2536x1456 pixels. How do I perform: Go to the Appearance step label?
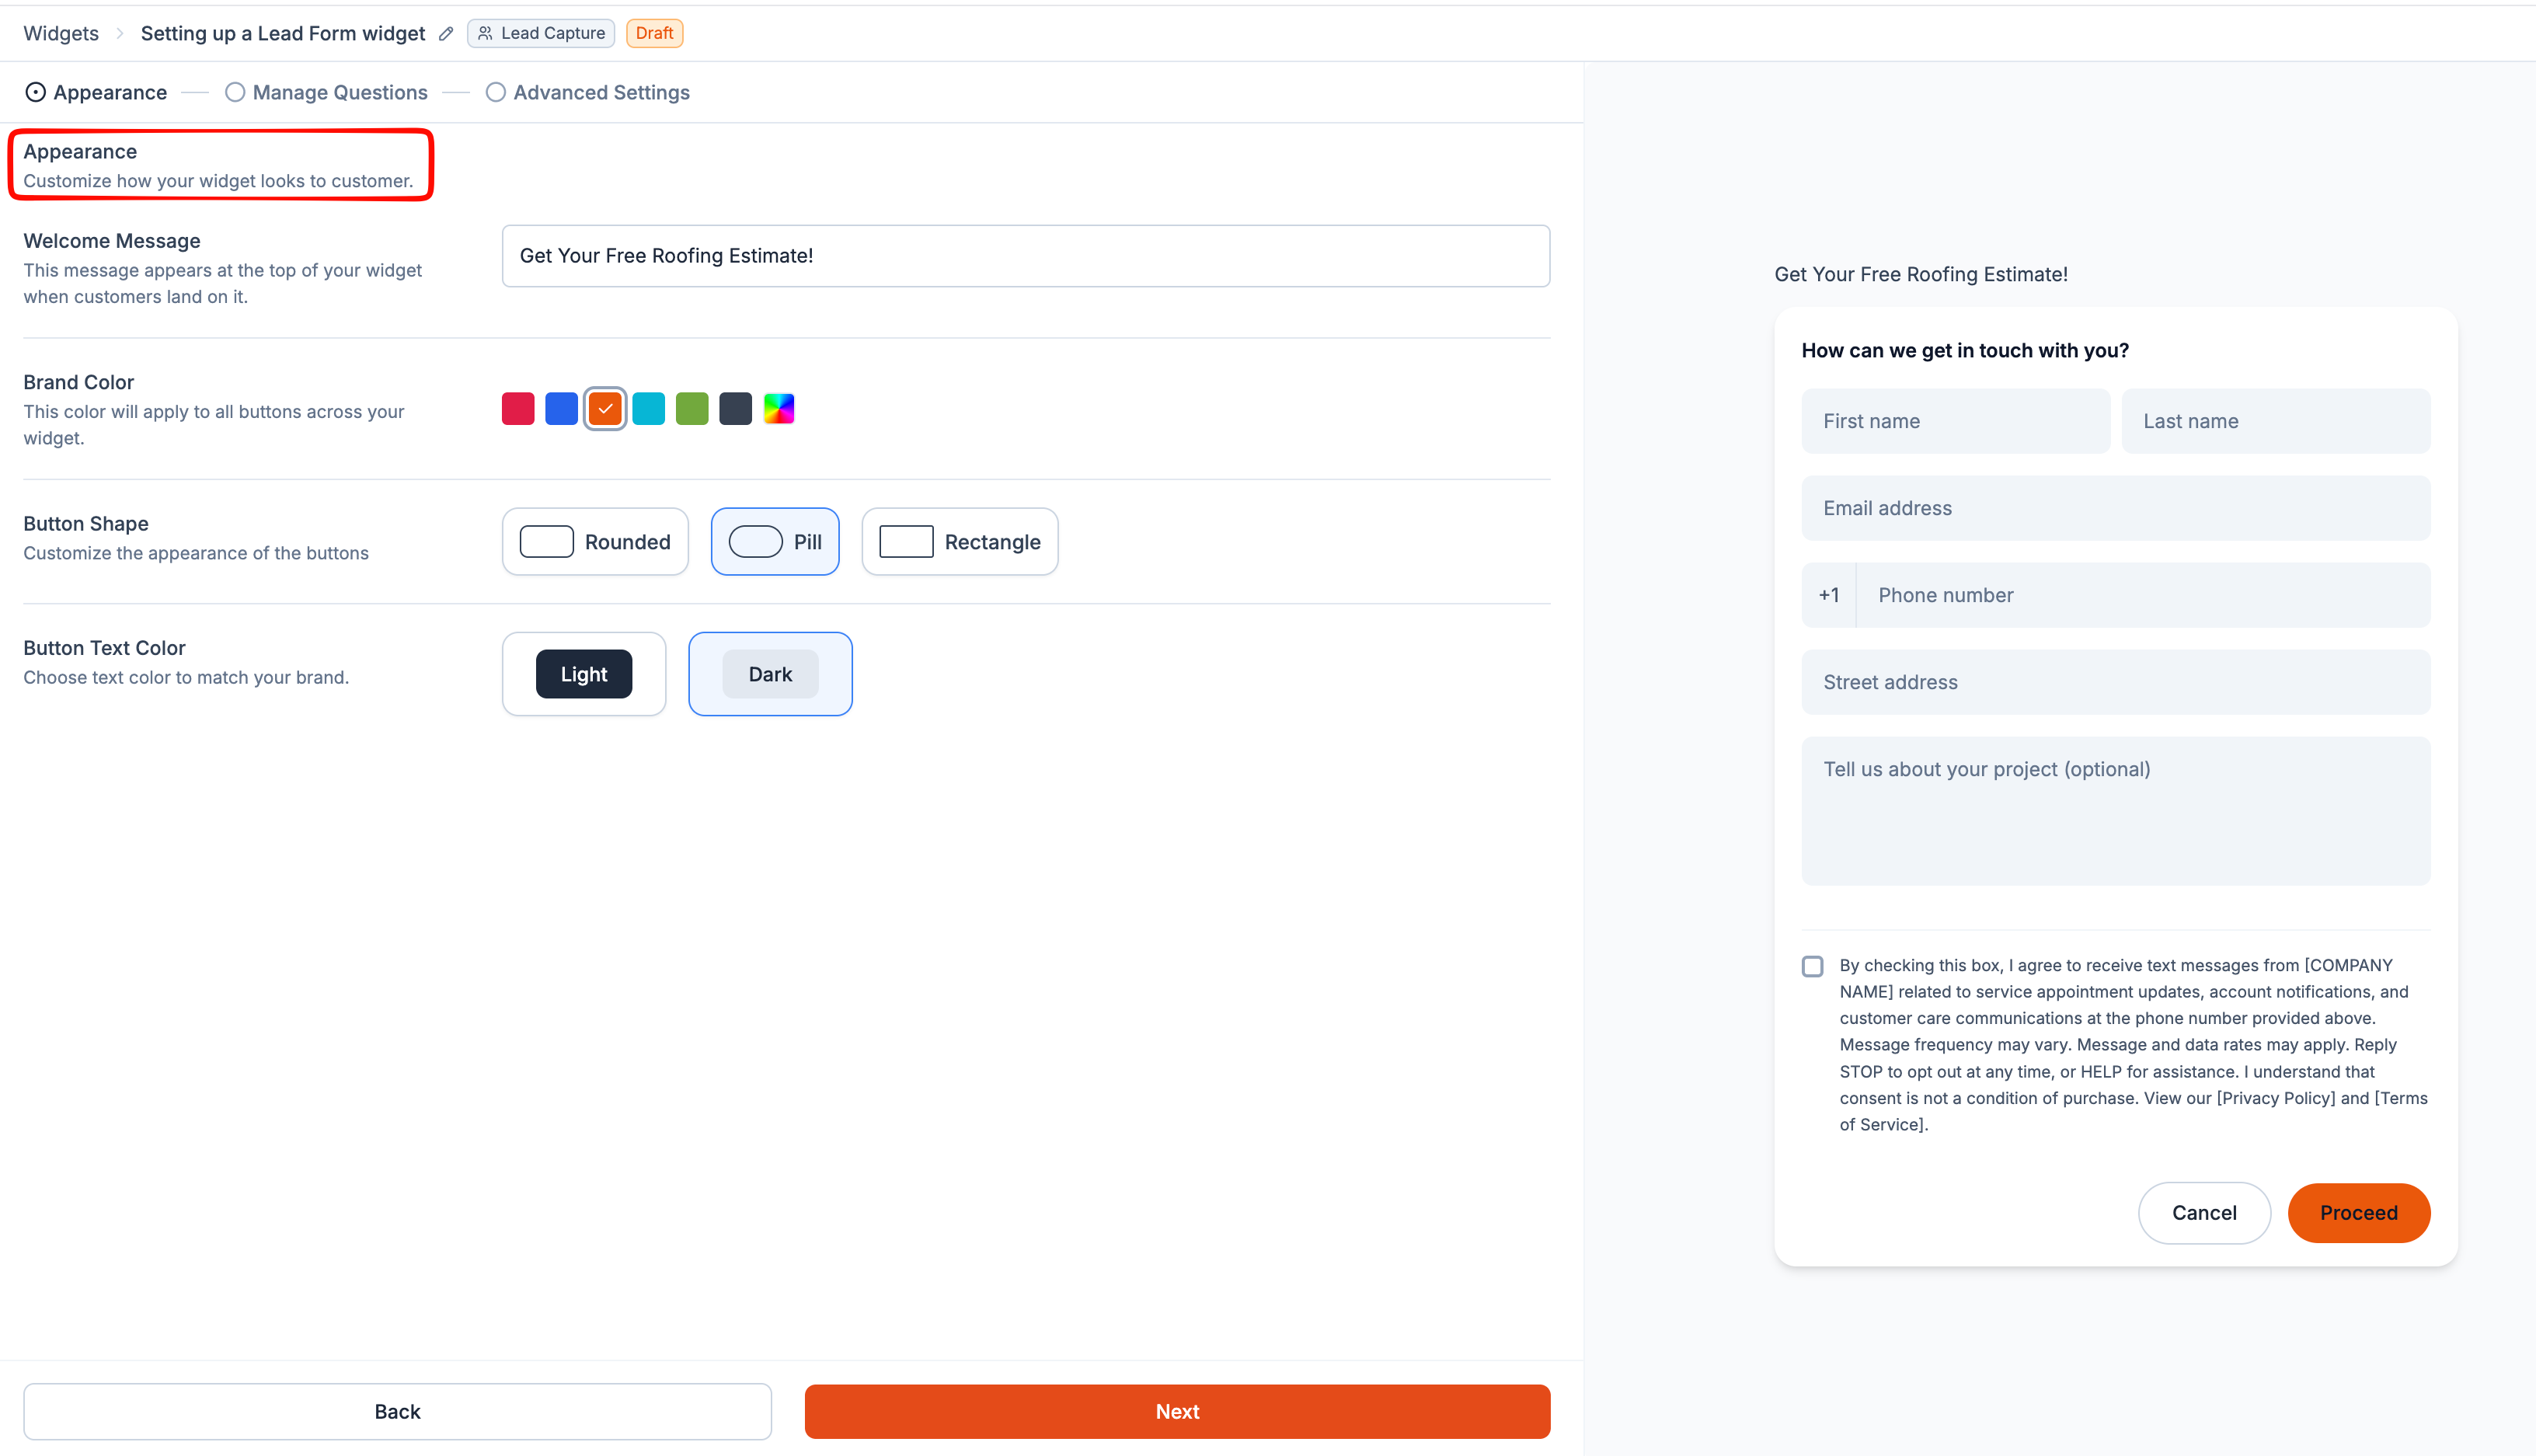point(110,92)
